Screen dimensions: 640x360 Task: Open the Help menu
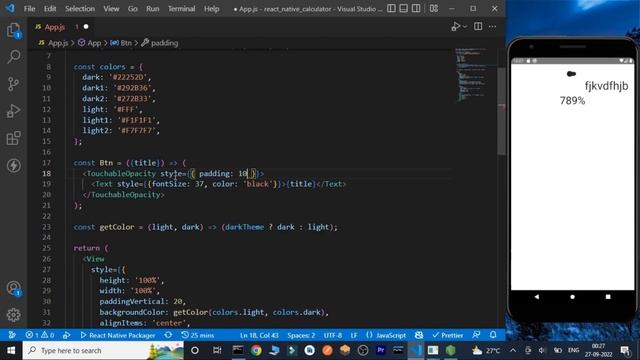(x=211, y=9)
